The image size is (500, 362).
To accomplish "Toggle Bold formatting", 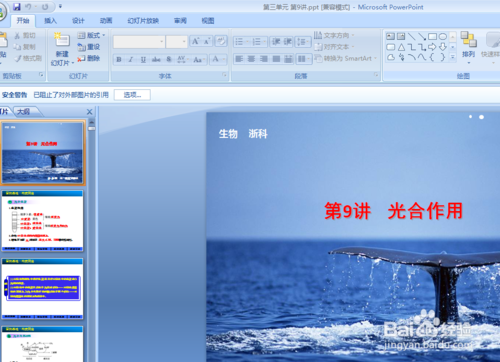I will 119,59.
